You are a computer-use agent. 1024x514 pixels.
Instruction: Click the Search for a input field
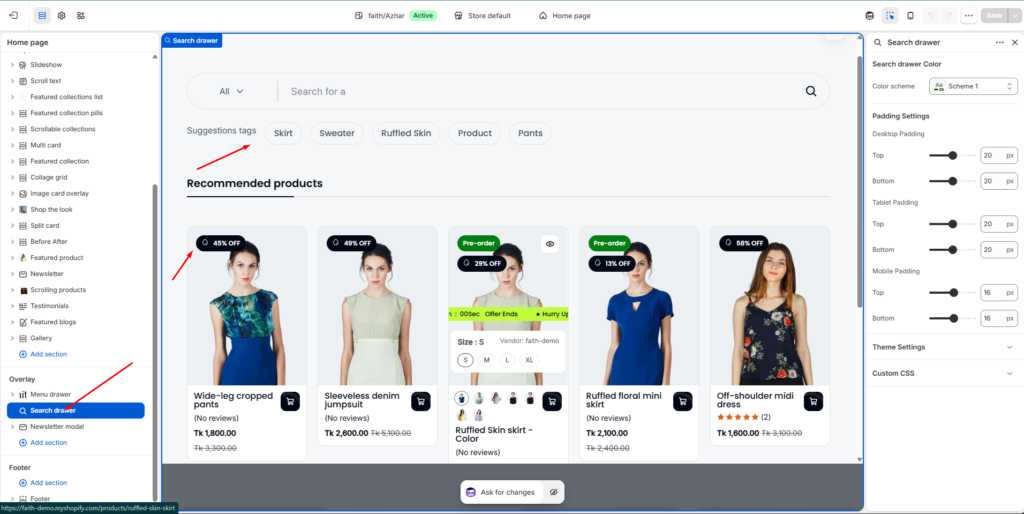[x=539, y=91]
